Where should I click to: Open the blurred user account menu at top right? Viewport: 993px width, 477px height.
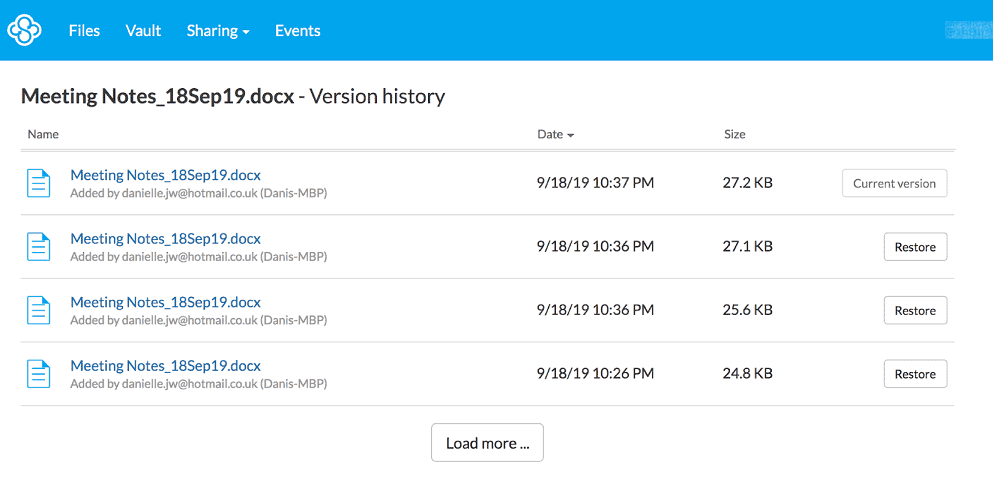(966, 31)
